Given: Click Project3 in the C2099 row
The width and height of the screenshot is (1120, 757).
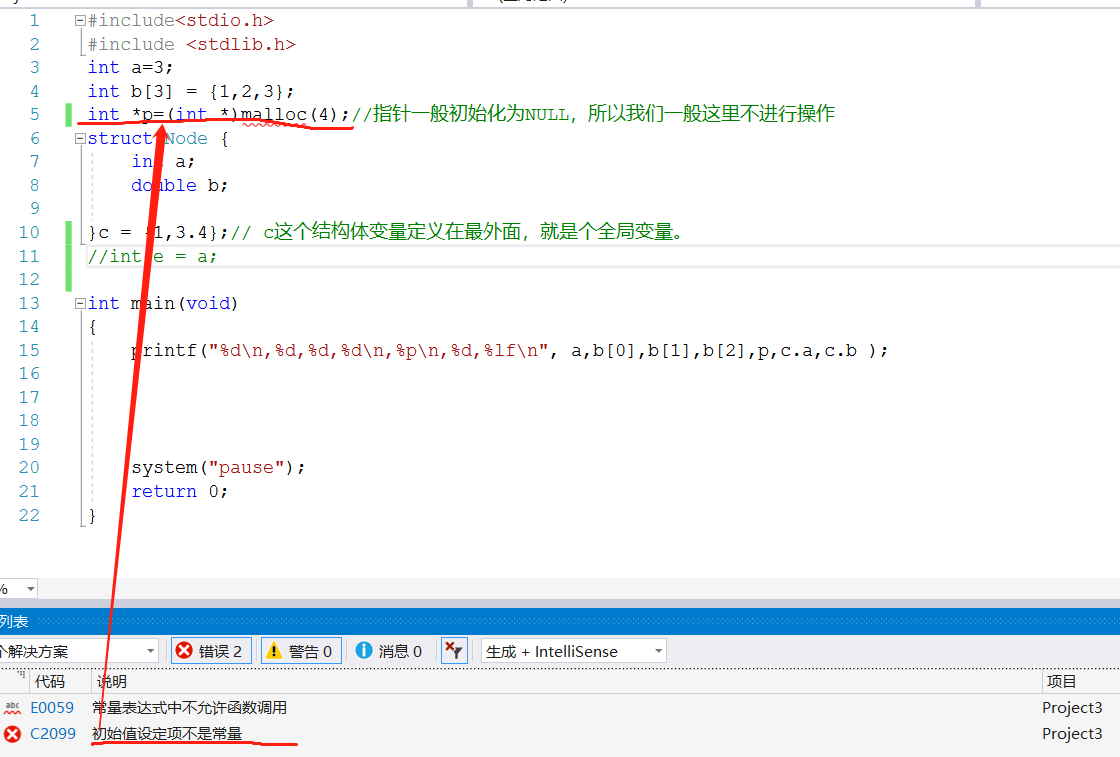Looking at the screenshot, I should [1072, 733].
